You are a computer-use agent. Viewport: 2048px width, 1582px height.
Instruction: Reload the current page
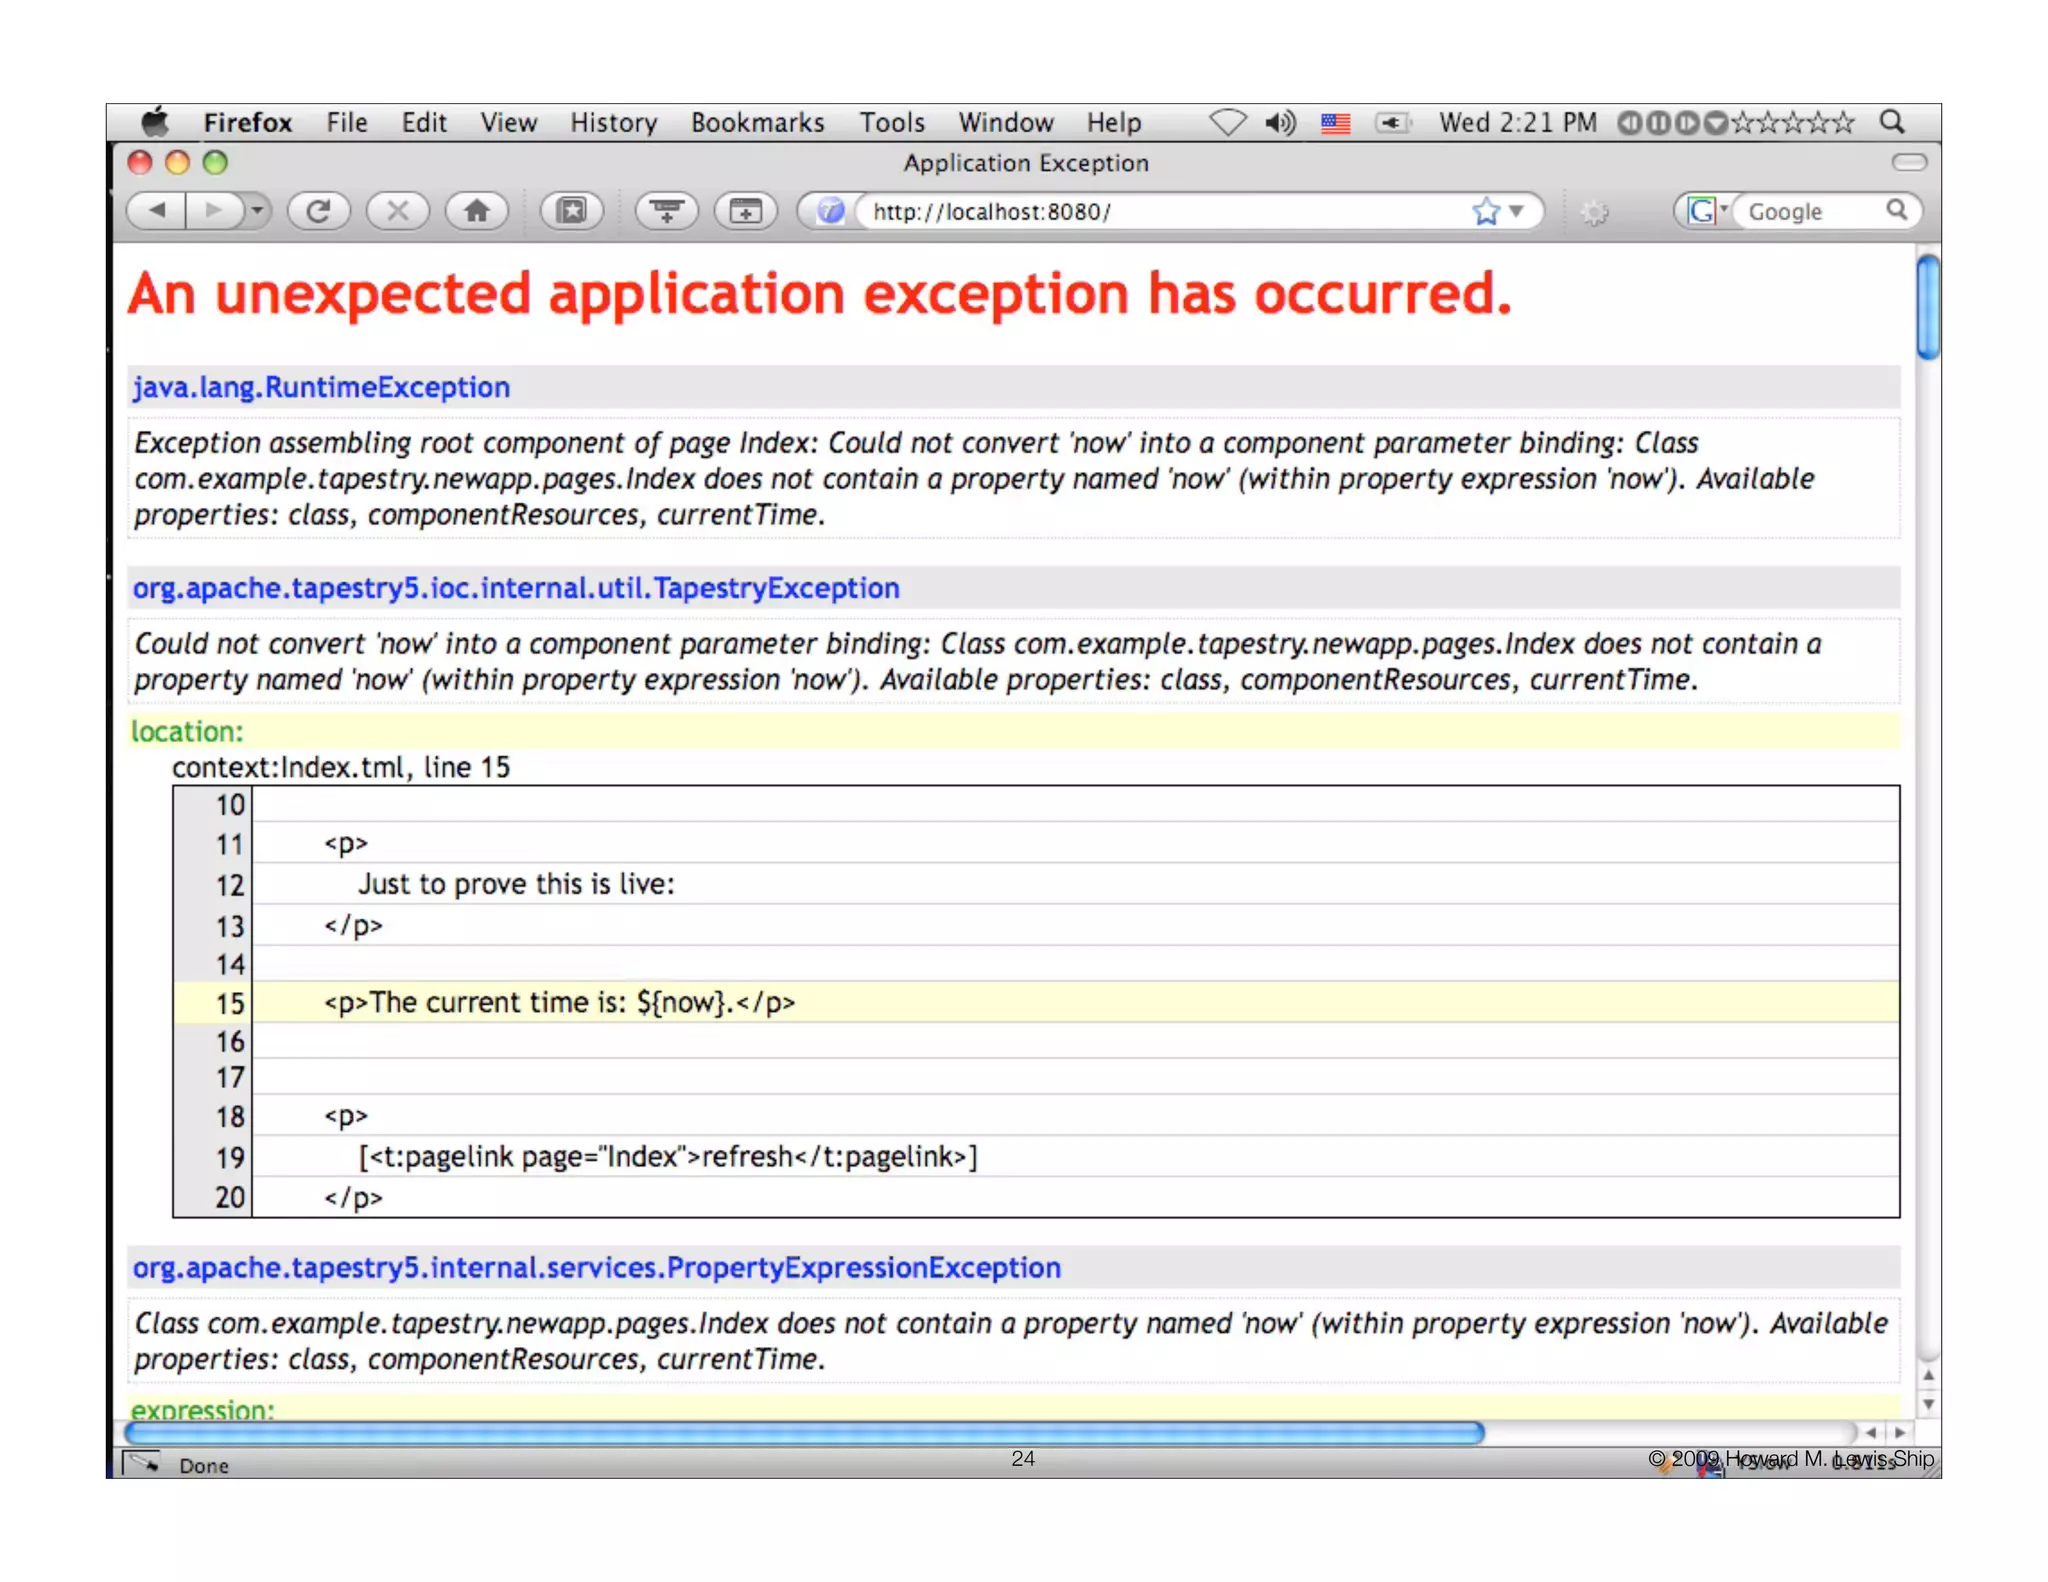click(x=318, y=211)
